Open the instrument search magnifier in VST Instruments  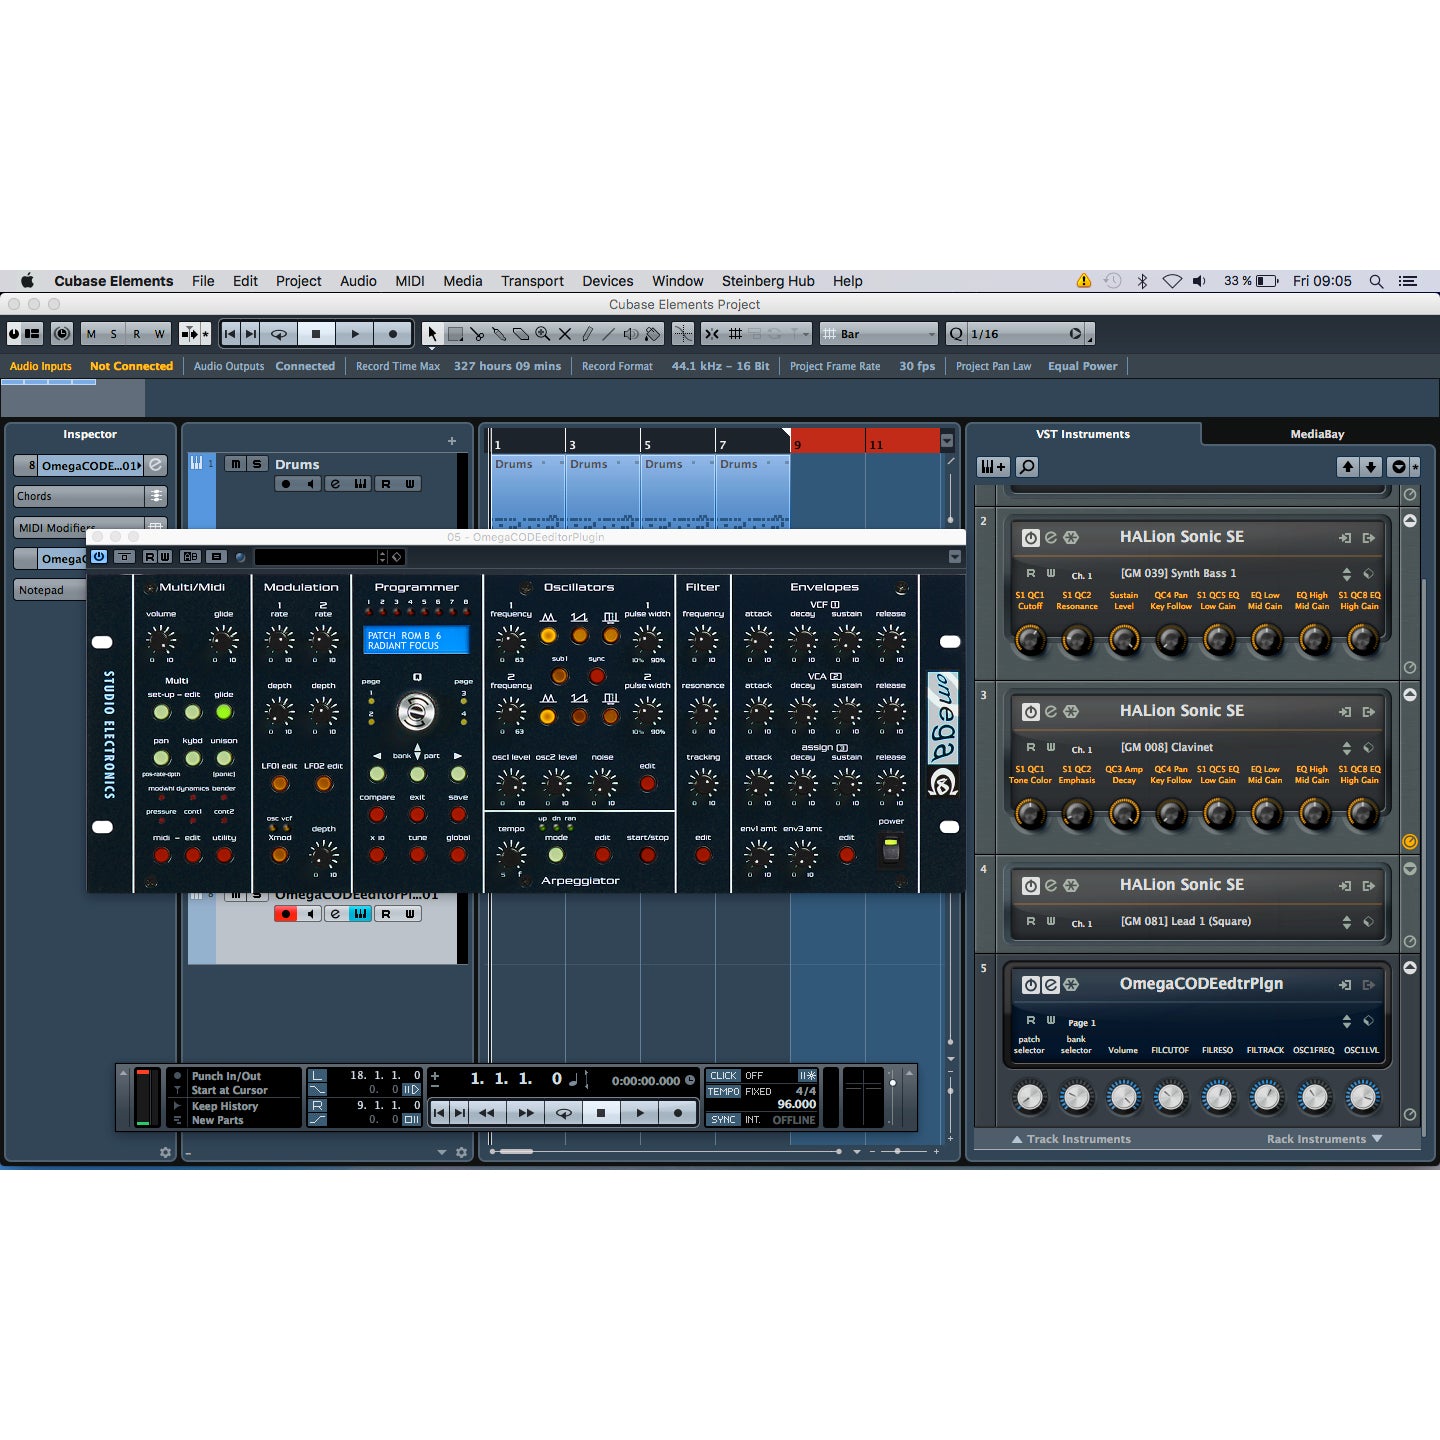[1026, 466]
